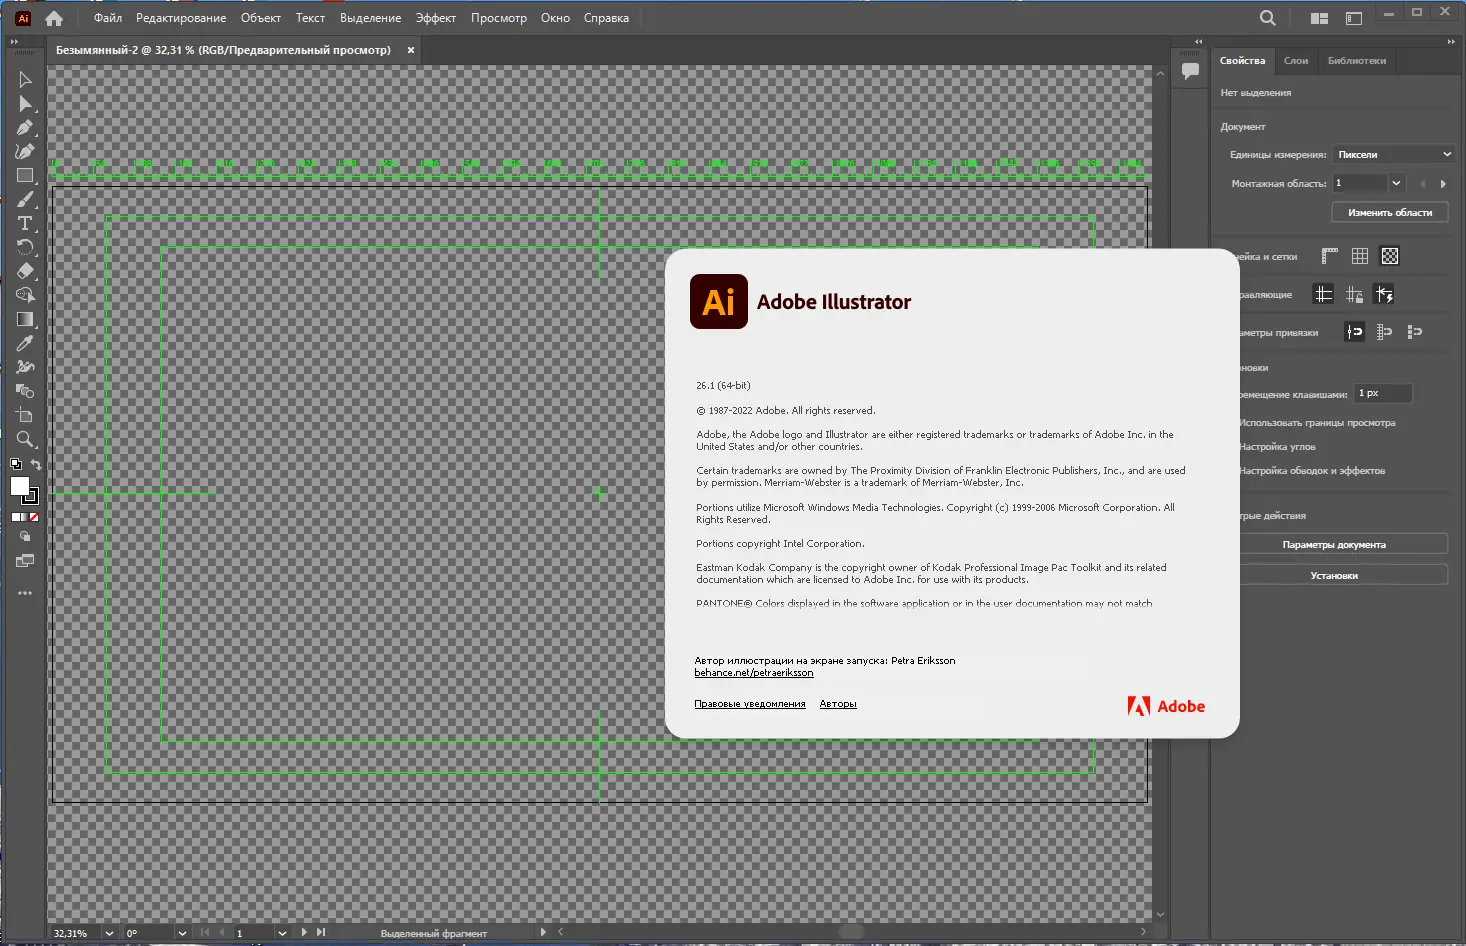Open the rotation angle dropdown

(182, 933)
